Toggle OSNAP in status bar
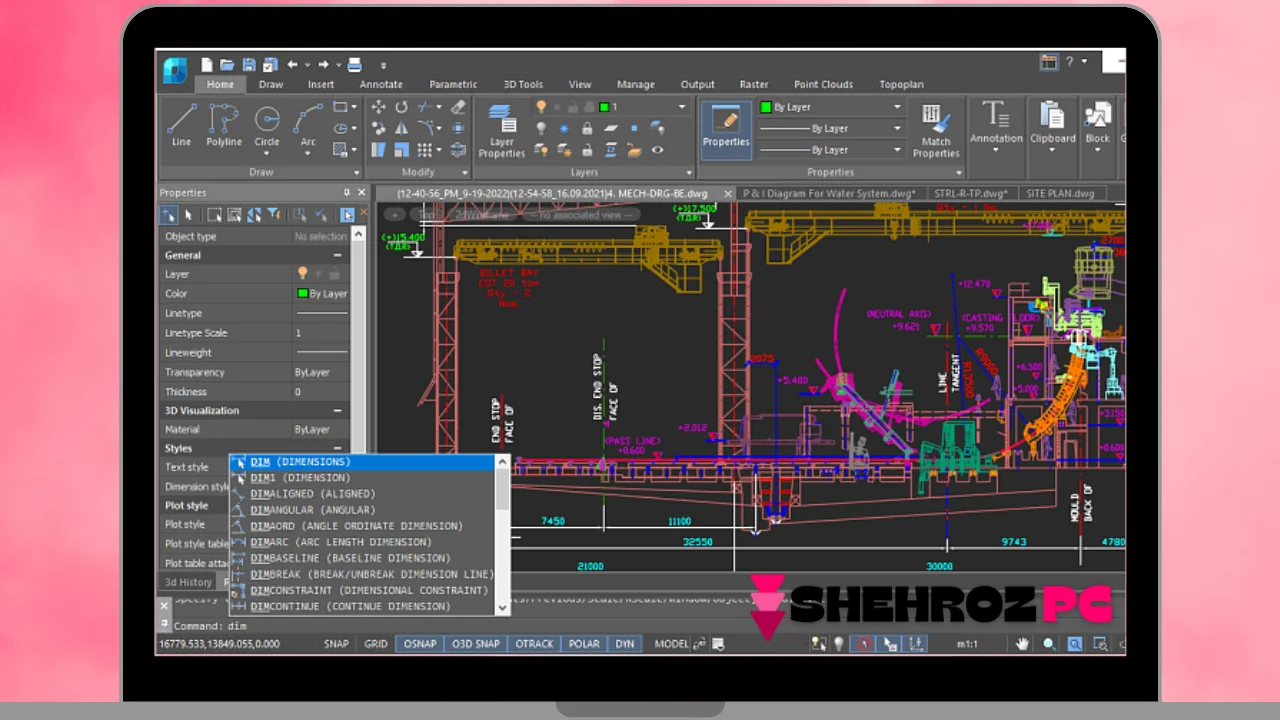This screenshot has width=1280, height=720. tap(420, 644)
